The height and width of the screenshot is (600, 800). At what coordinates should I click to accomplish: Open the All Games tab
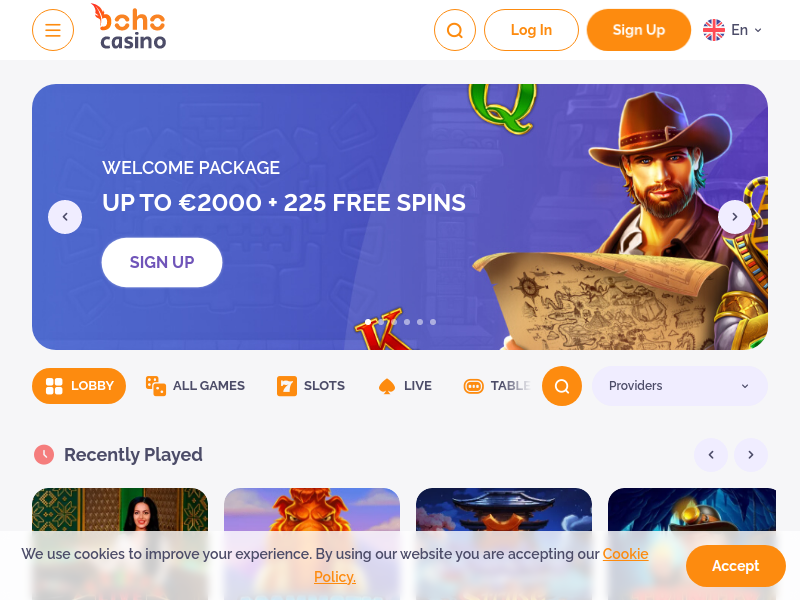click(x=195, y=386)
